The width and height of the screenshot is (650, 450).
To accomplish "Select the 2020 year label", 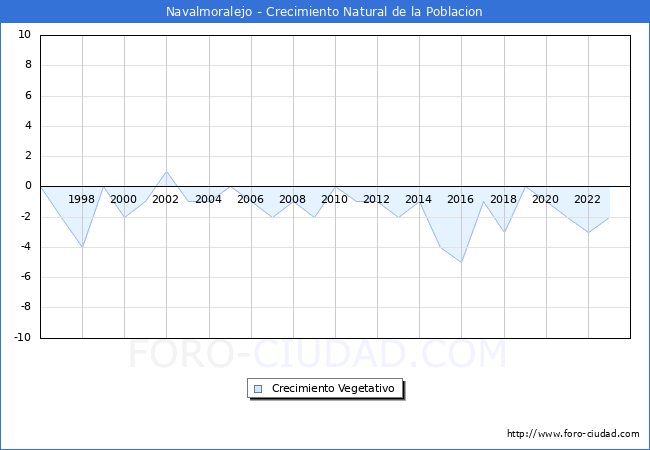I will tap(545, 199).
